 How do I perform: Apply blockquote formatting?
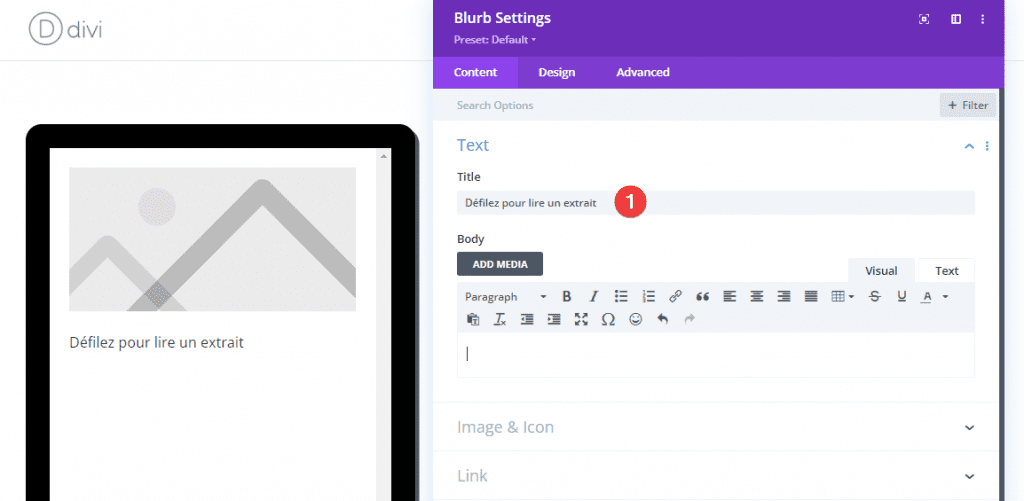[x=703, y=297]
